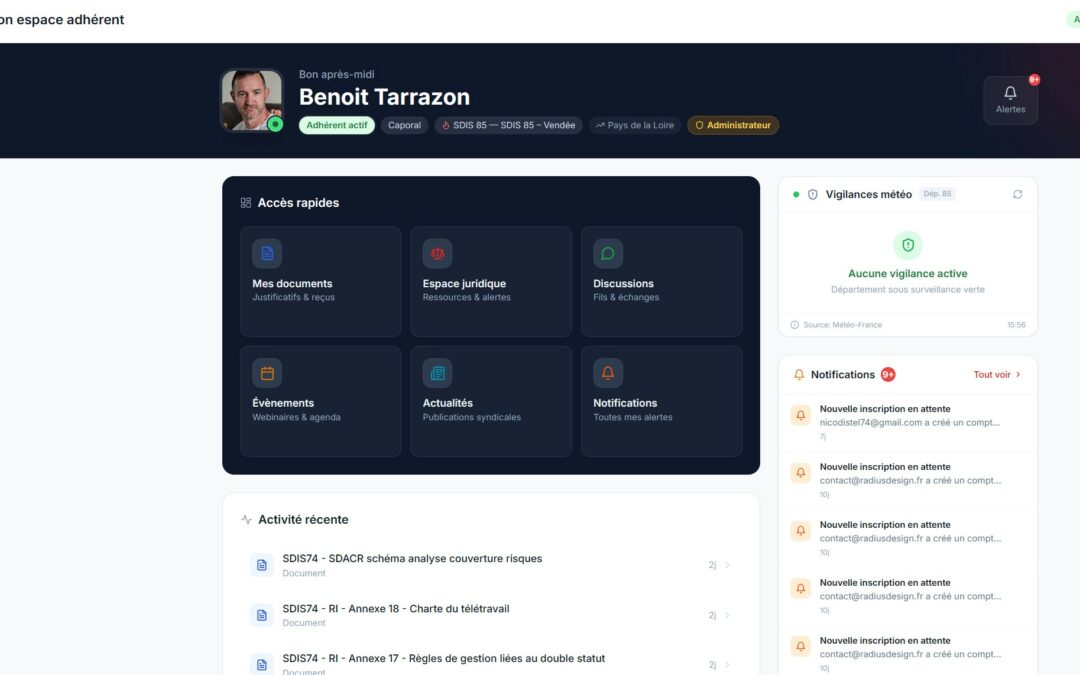Click the shield icon above Aucune vigilance active
1080x675 pixels.
(x=908, y=245)
